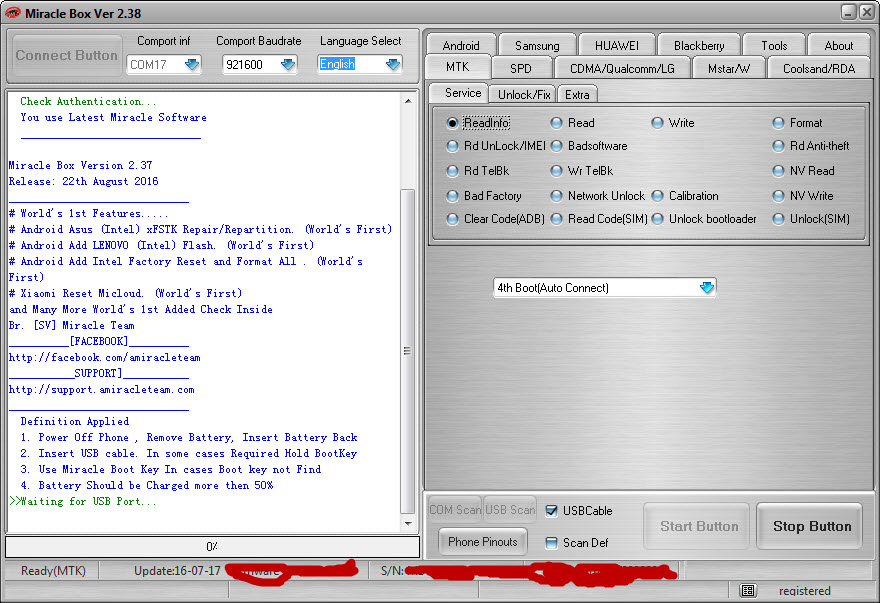Viewport: 880px width, 603px height.
Task: Click the log panel scrollbar thumb
Action: (x=407, y=351)
